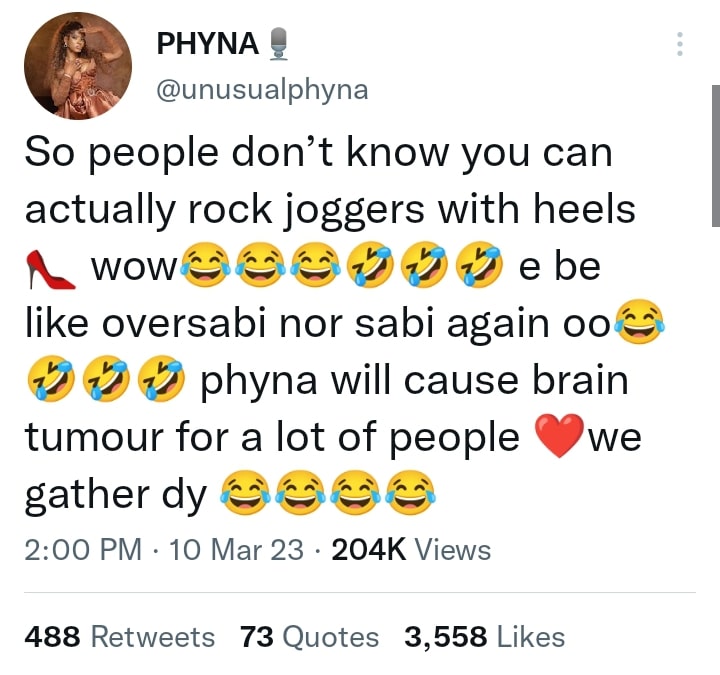Screen dimensions: 720x675
Task: Click the first rolling-laugh emoji before phyna
Action: point(51,378)
